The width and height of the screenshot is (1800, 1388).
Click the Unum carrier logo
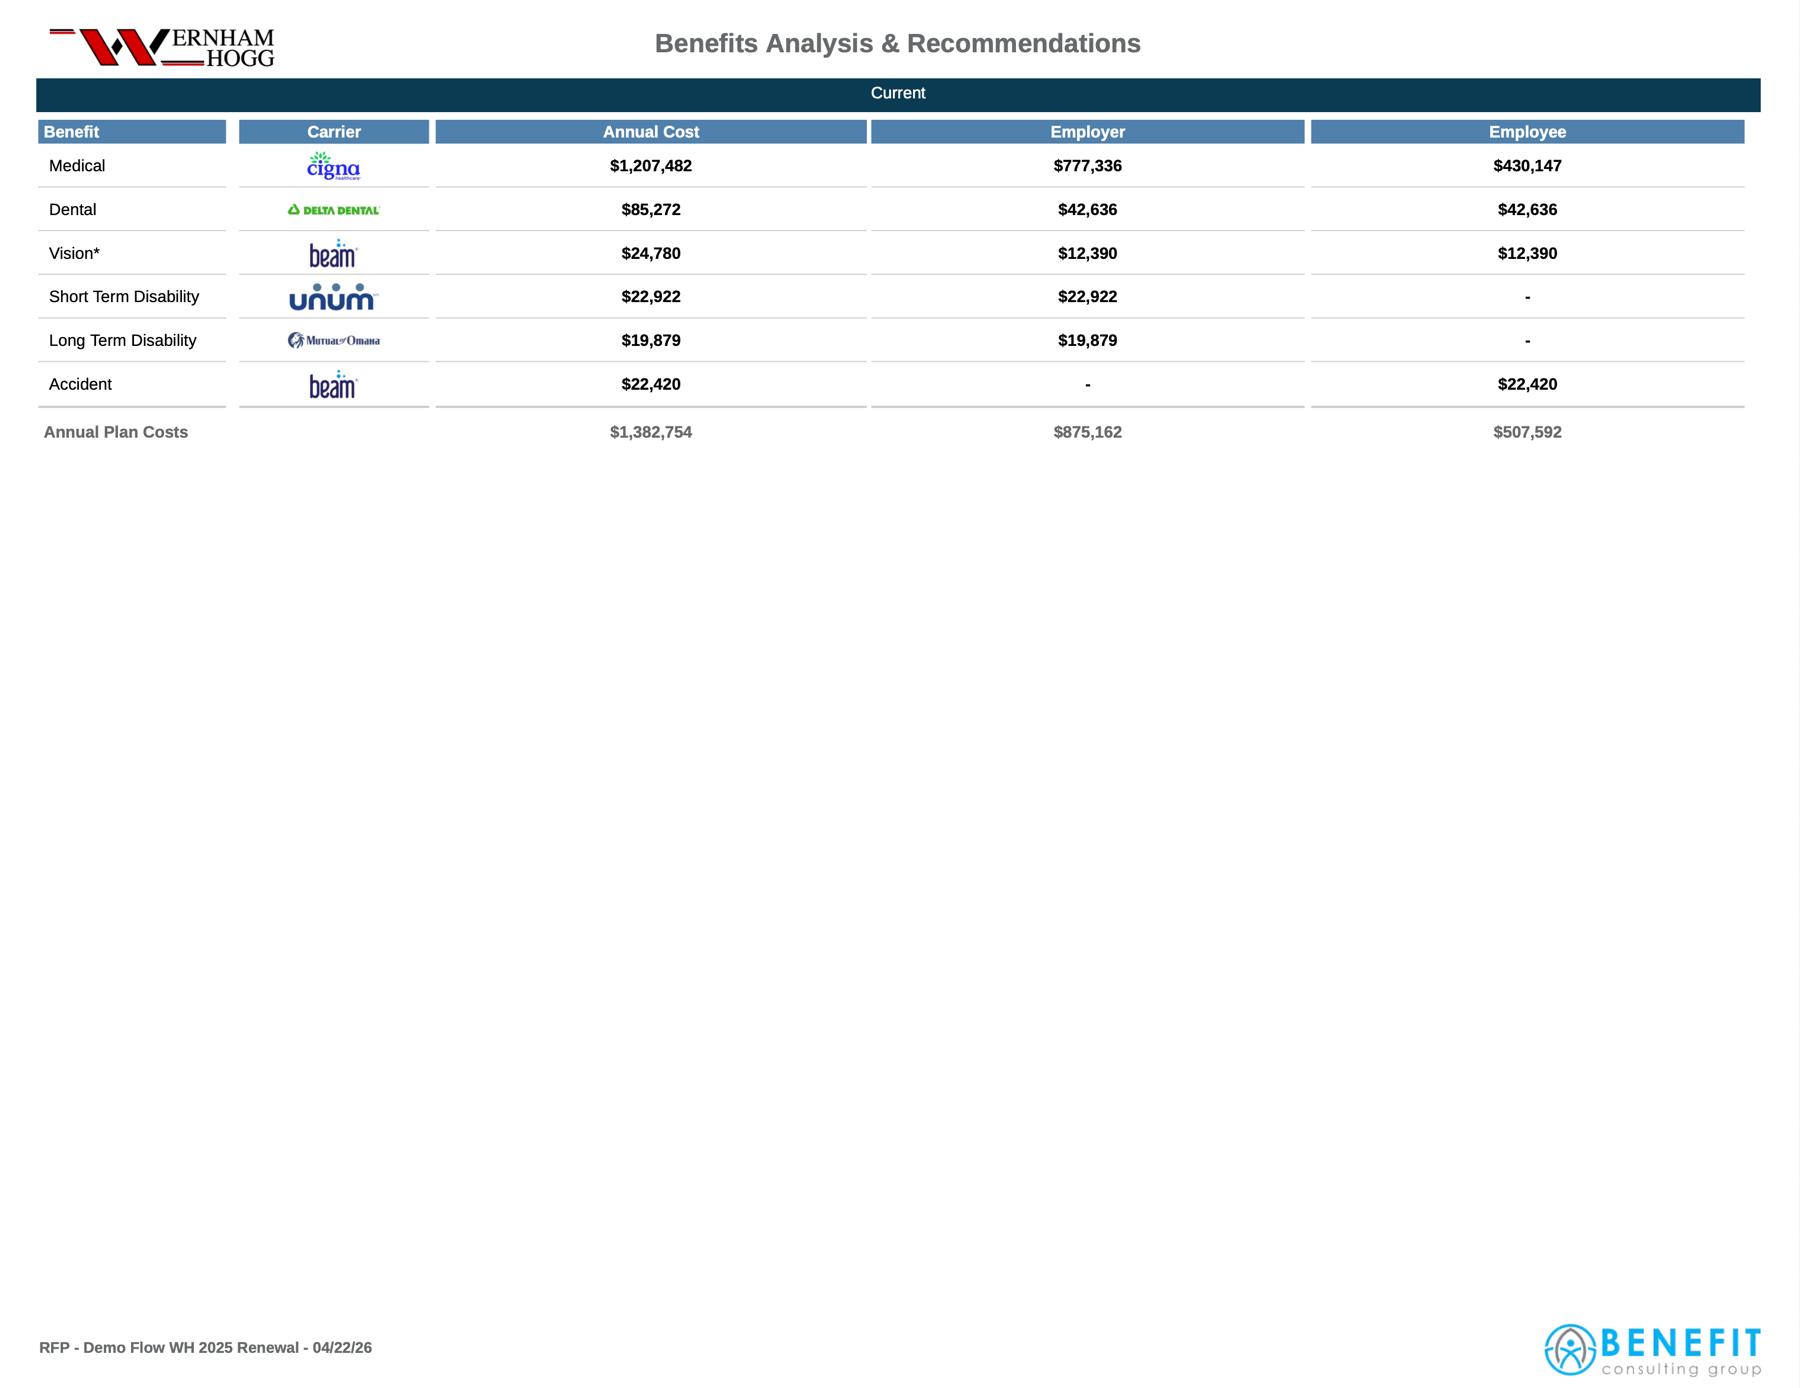coord(333,297)
